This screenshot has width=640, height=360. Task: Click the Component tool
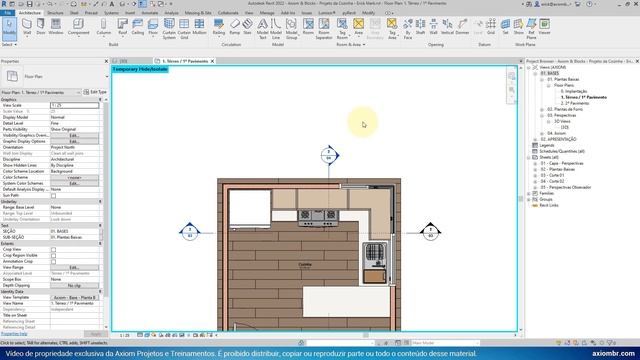(78, 27)
